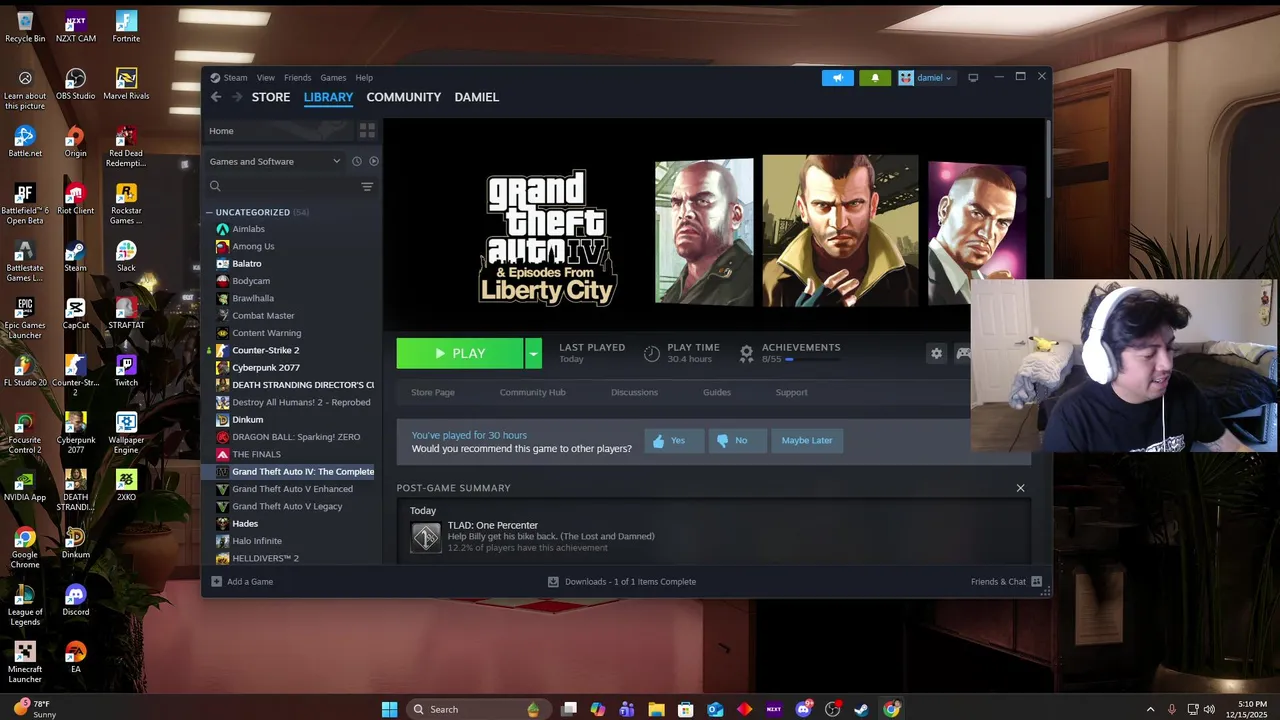Open the Rockstar Games Launcher desktop icon
Image resolution: width=1280 pixels, height=720 pixels.
[126, 204]
